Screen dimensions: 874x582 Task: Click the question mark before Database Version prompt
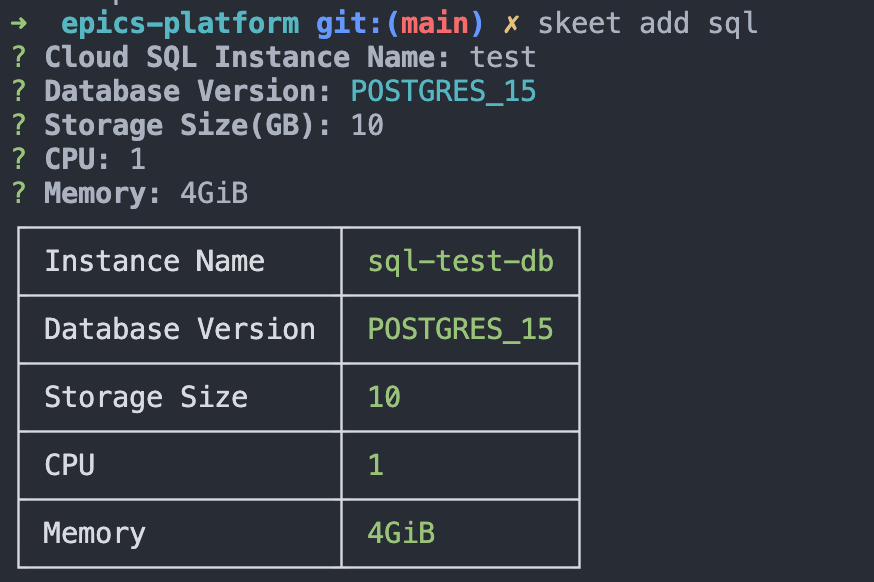tap(19, 91)
